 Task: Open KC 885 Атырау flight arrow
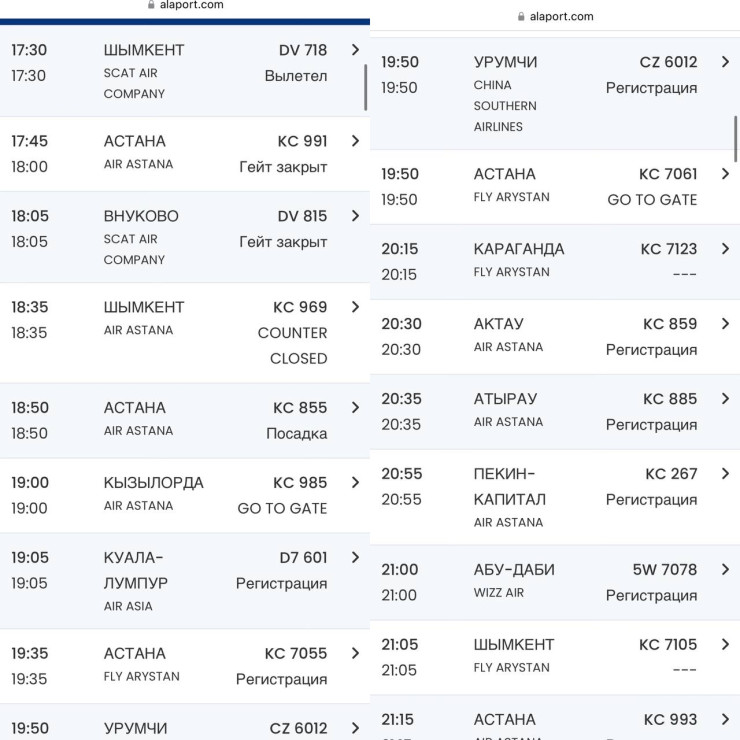(725, 399)
